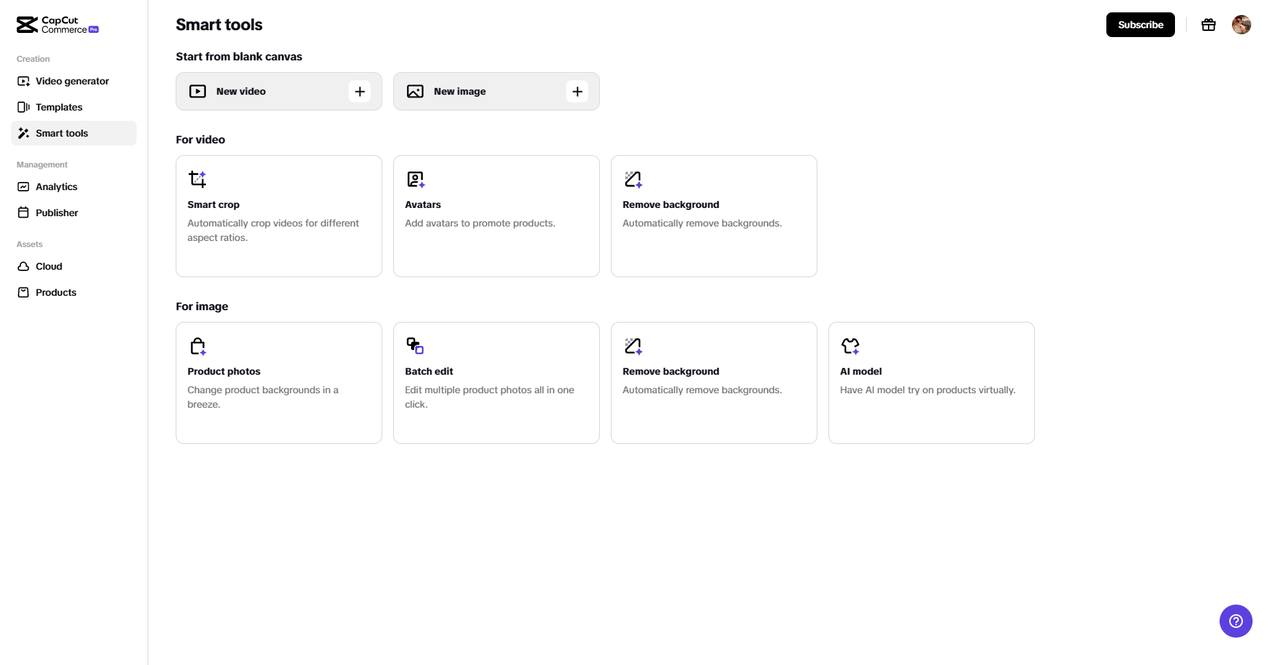This screenshot has height=665, width=1280.
Task: Open Analytics from the Management section
Action: coord(56,187)
